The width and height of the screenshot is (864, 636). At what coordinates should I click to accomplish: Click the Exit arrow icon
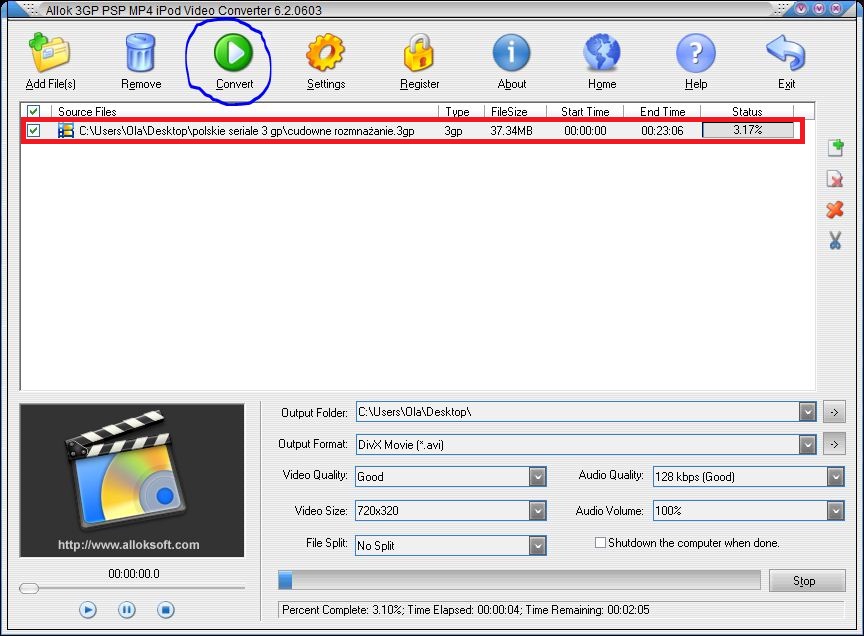786,53
